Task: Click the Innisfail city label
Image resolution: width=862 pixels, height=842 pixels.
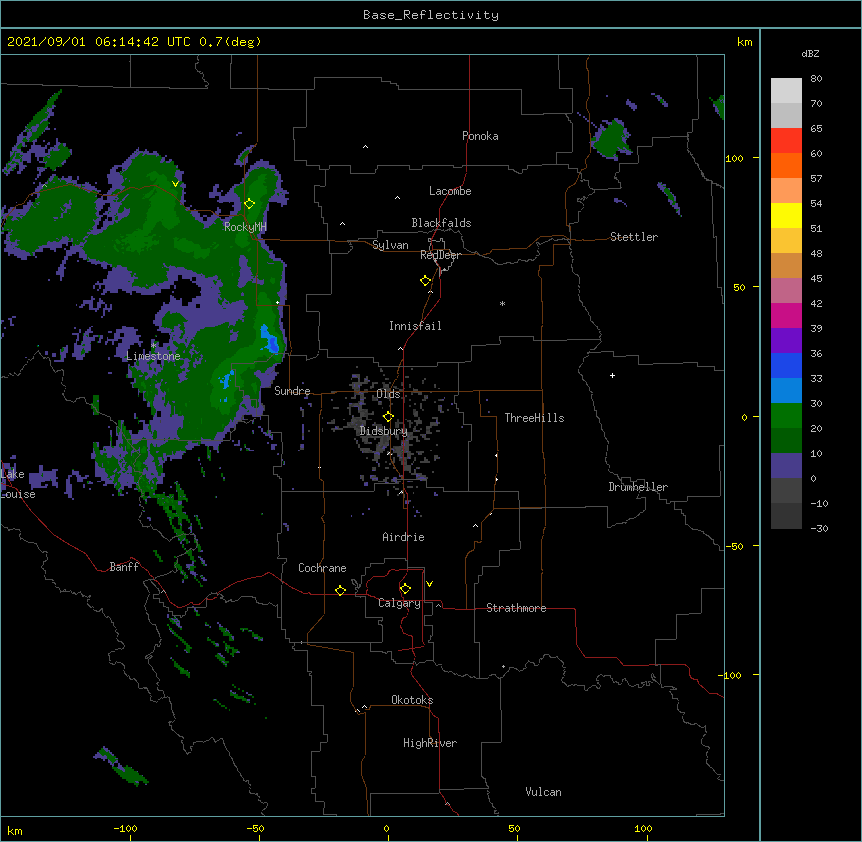Action: 415,326
